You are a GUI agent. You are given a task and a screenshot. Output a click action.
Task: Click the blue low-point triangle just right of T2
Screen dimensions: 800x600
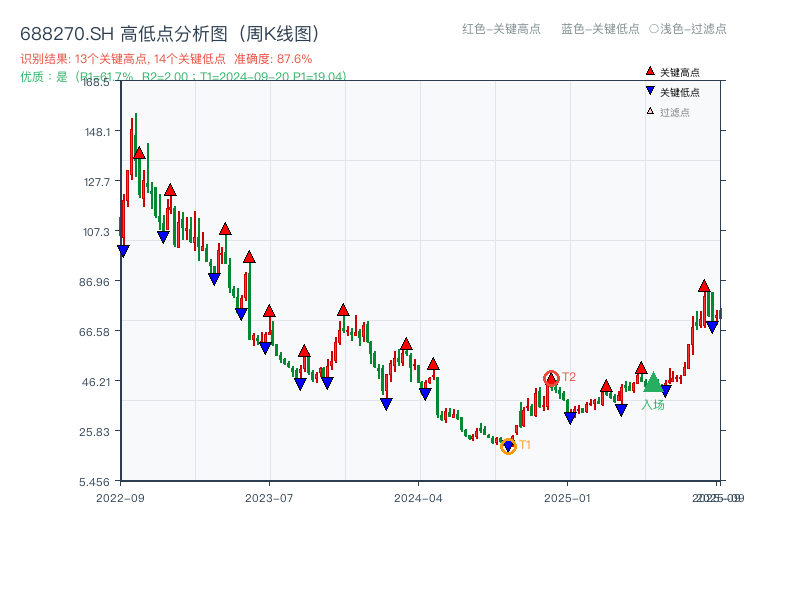(x=570, y=418)
